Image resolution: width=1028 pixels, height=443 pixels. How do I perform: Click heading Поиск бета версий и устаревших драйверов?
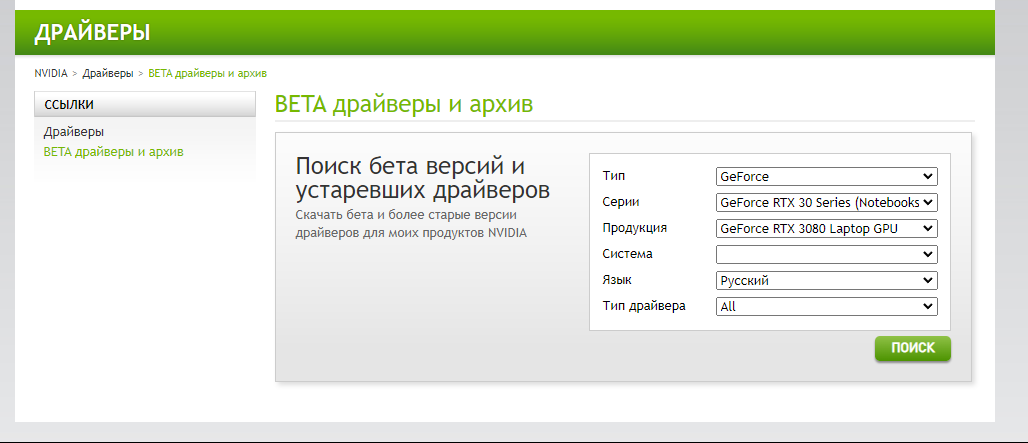tap(423, 178)
